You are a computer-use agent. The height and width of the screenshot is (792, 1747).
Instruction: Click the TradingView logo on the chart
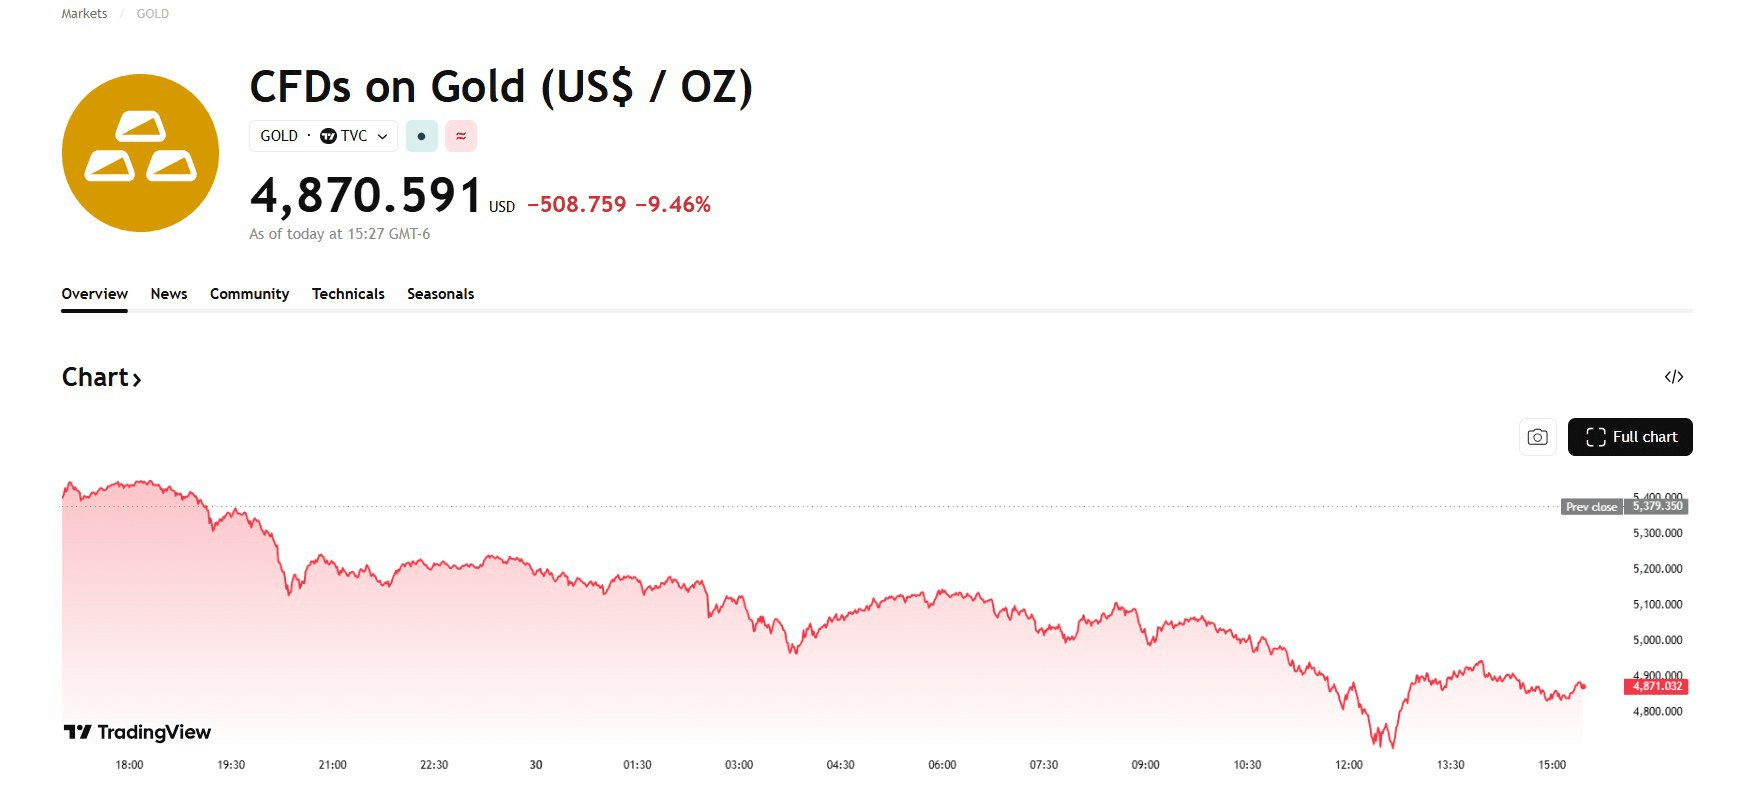pos(137,732)
